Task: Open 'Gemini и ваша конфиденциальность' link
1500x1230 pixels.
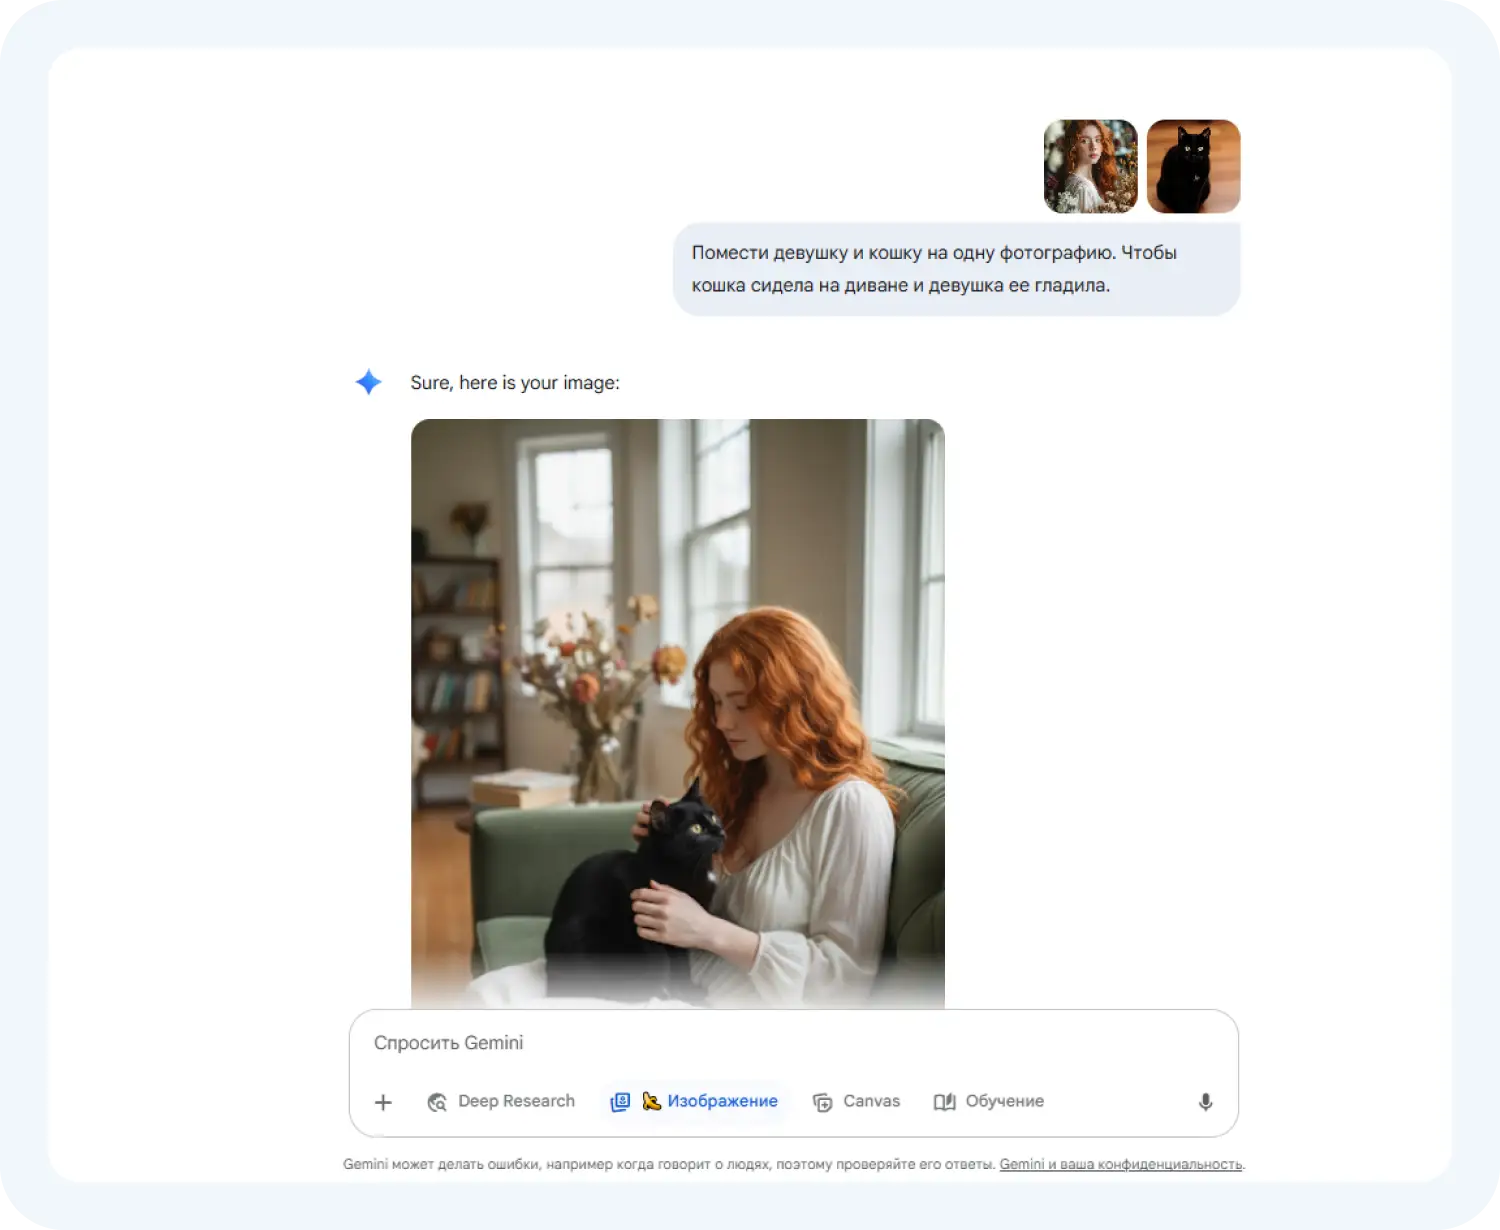Action: tap(1120, 1164)
